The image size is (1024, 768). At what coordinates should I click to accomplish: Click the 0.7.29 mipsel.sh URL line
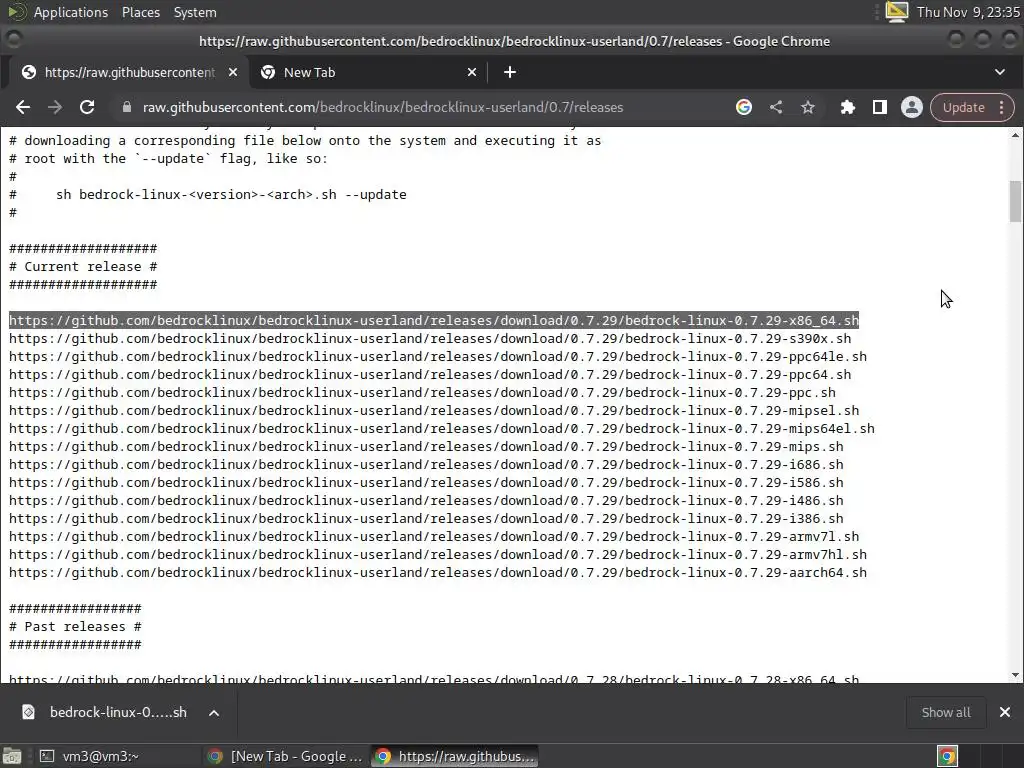(x=434, y=411)
